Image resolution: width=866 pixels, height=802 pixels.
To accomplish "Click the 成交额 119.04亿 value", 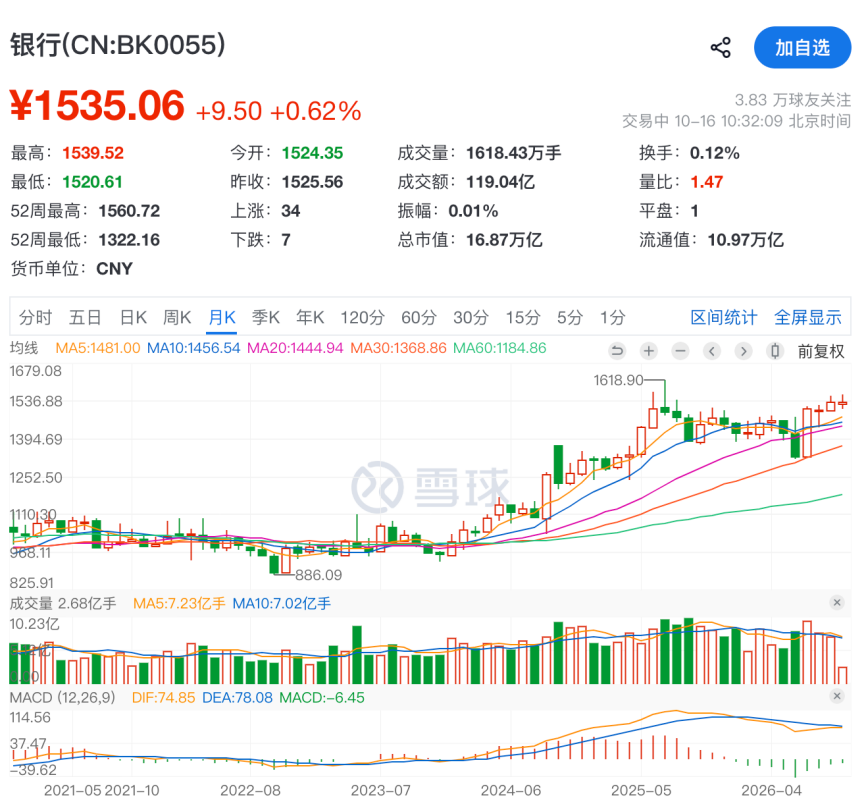I will tap(500, 182).
